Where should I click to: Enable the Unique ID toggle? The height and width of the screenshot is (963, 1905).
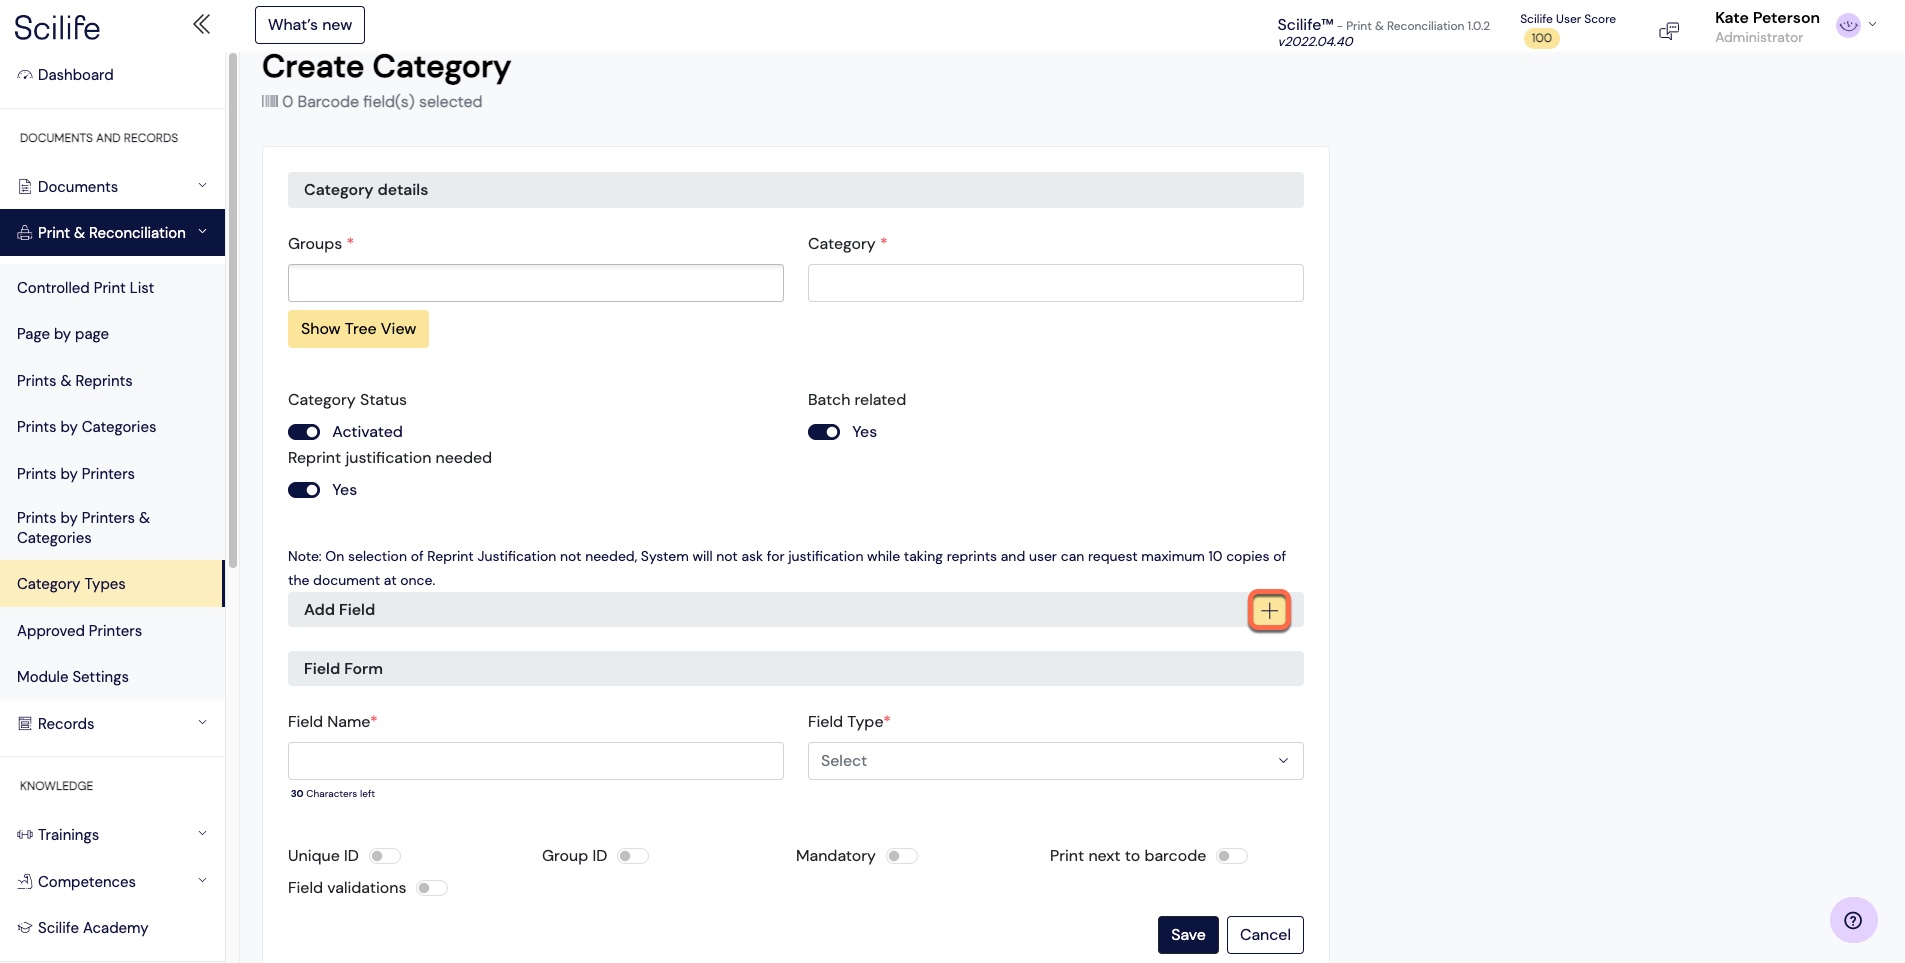(x=385, y=856)
